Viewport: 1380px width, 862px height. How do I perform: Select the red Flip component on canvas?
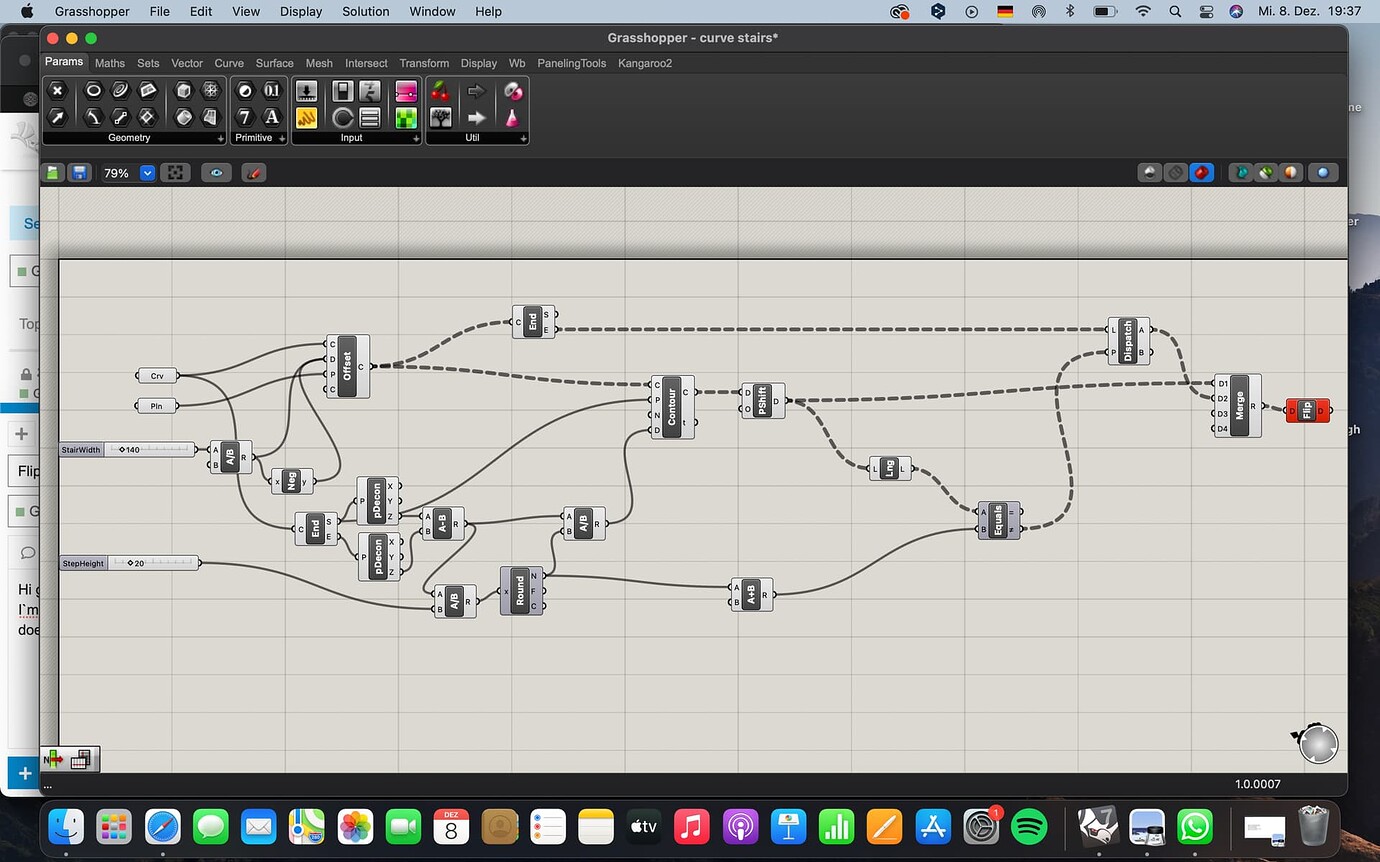tap(1308, 410)
